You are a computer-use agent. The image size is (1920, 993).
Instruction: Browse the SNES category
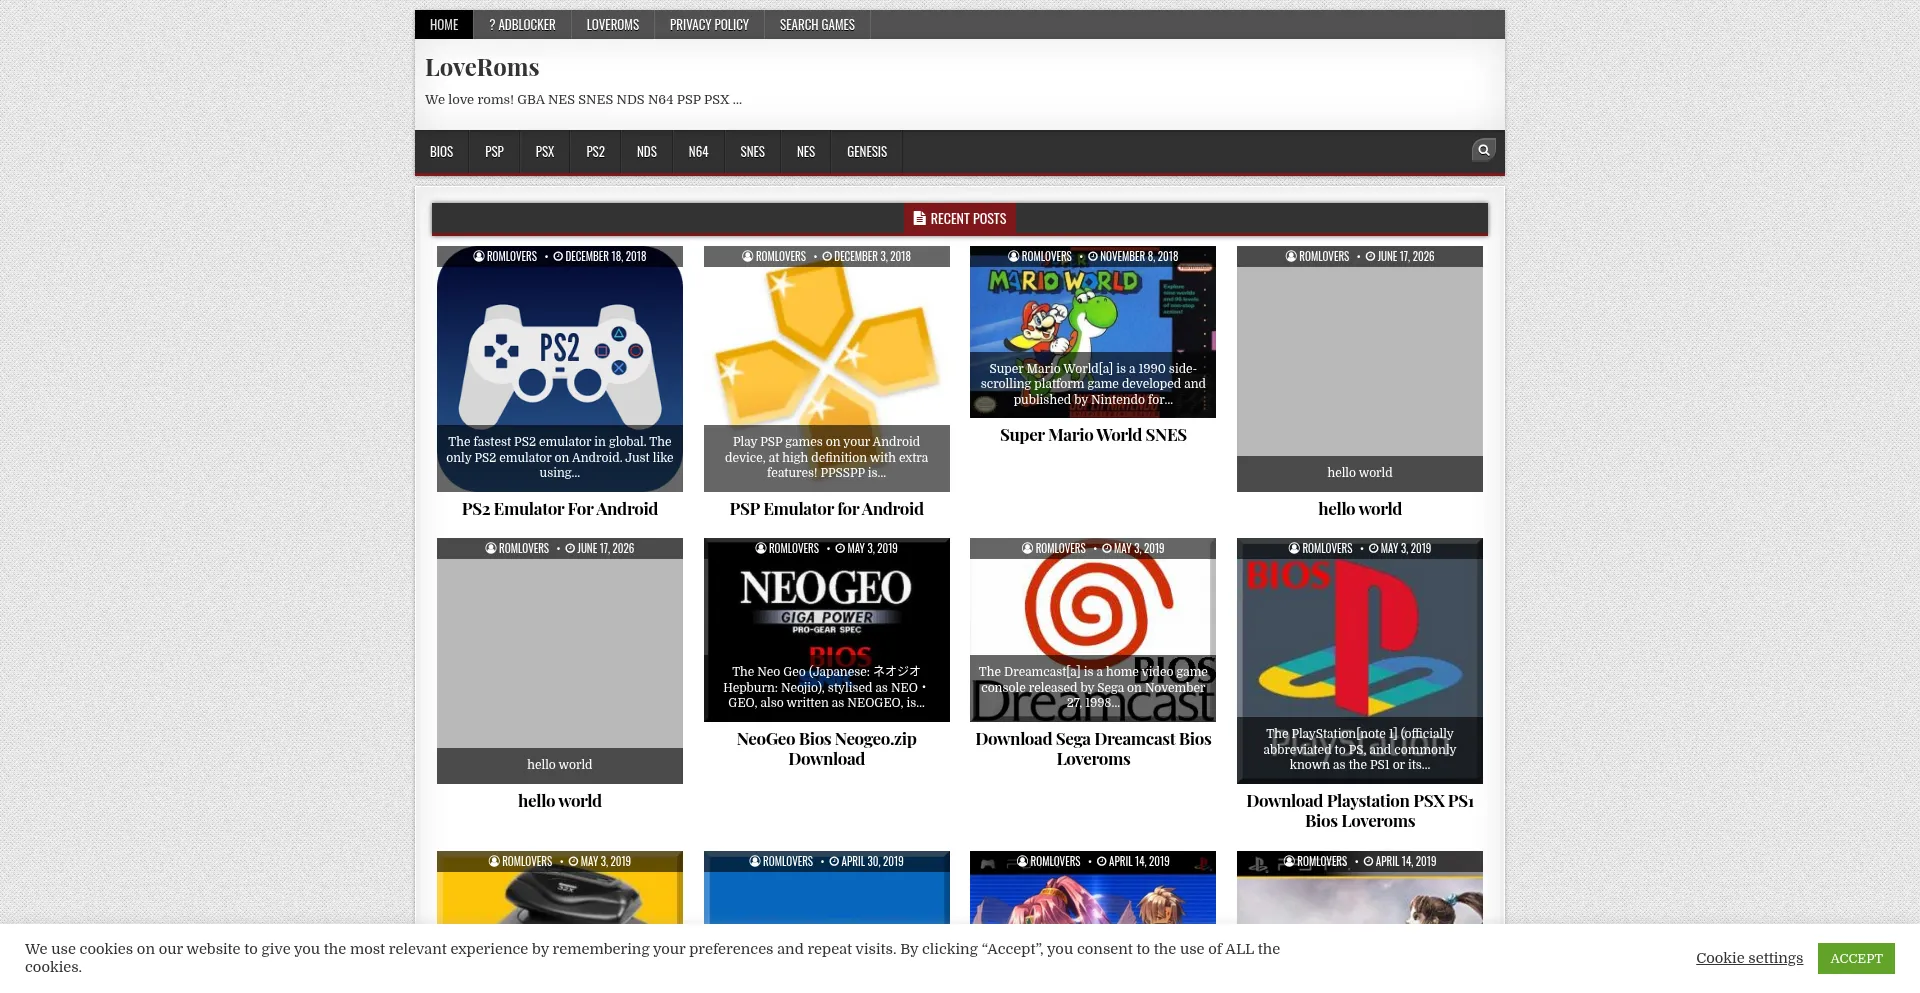[752, 152]
